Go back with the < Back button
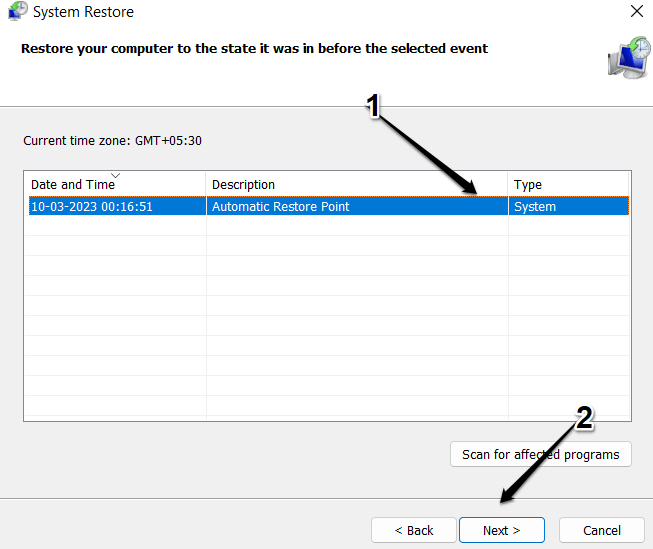The width and height of the screenshot is (653, 549). click(413, 530)
